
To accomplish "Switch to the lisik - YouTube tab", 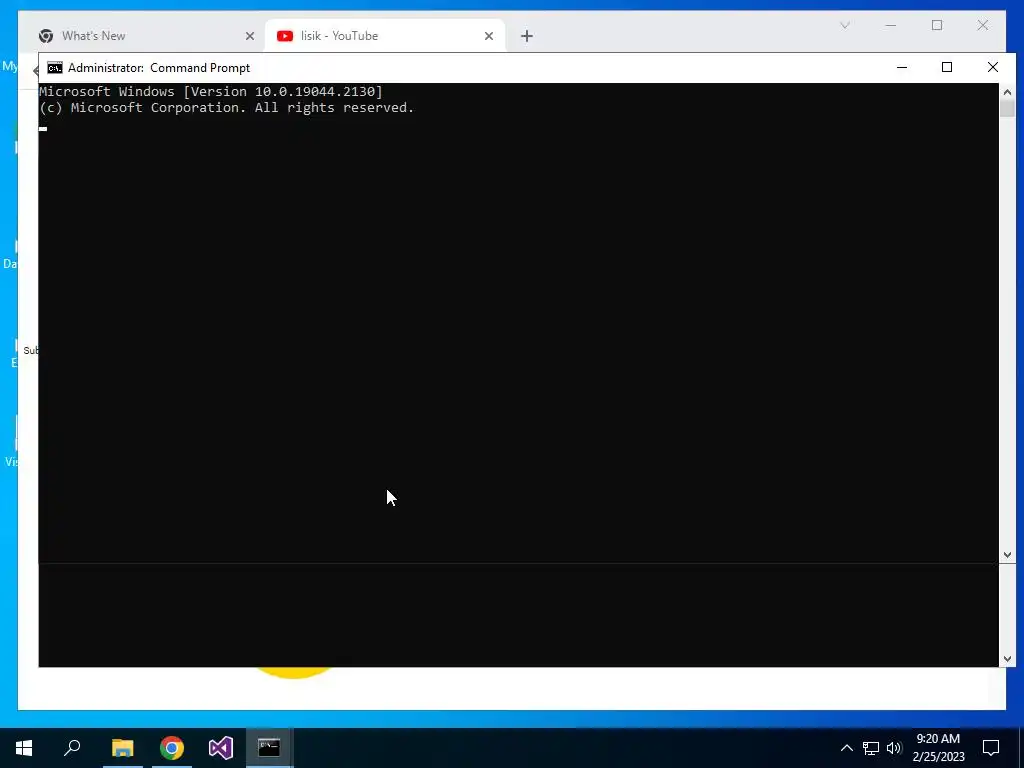I will pos(385,36).
